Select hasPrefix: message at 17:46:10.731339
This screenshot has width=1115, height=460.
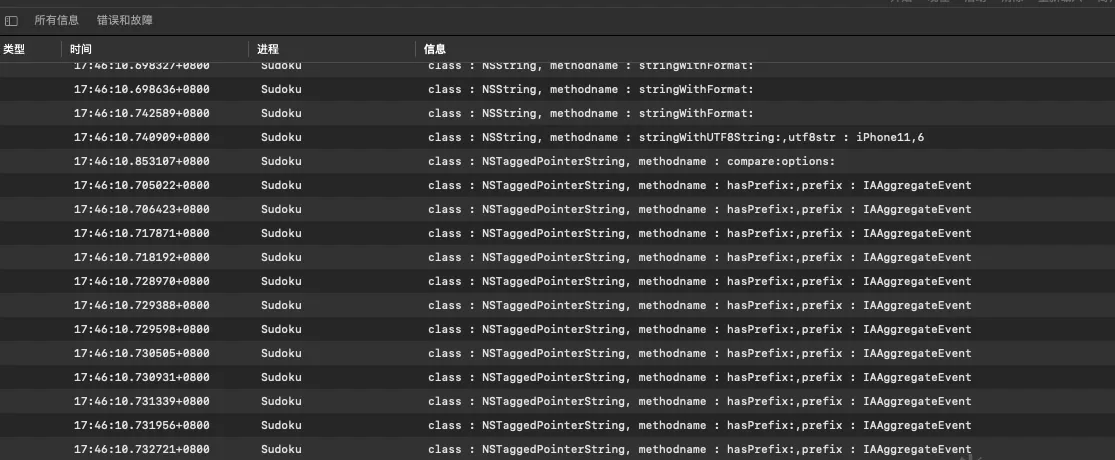pos(700,401)
